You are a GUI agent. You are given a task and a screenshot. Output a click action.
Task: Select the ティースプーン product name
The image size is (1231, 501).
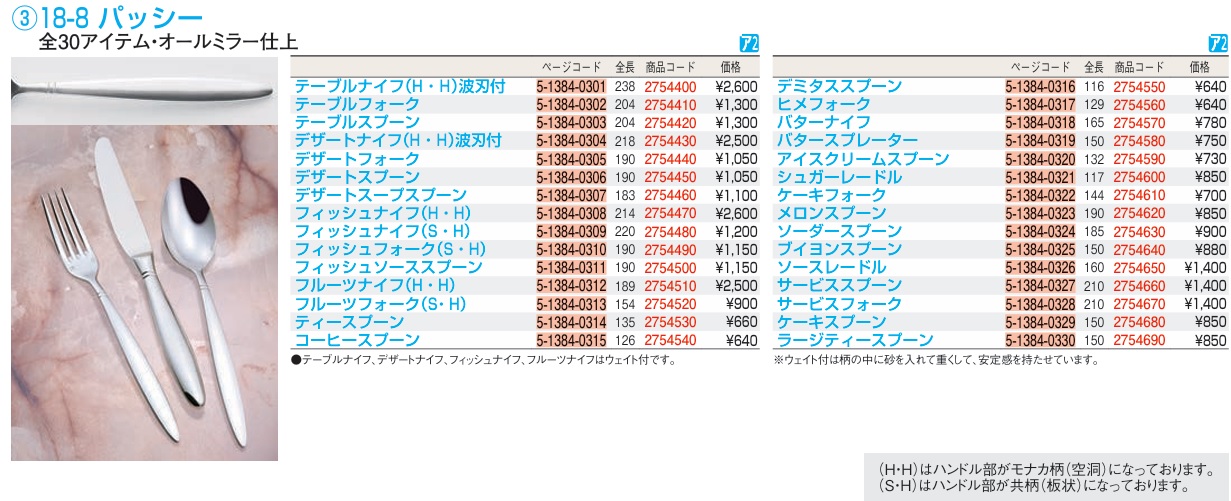click(x=350, y=321)
